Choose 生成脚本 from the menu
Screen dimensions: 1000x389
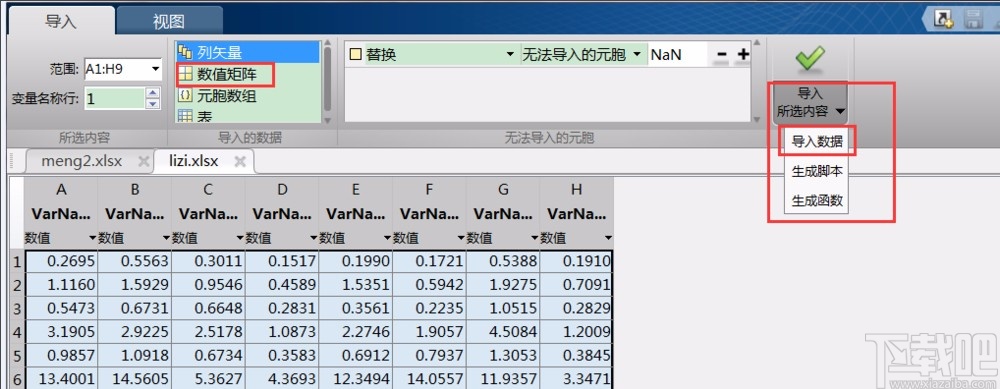pyautogui.click(x=817, y=171)
